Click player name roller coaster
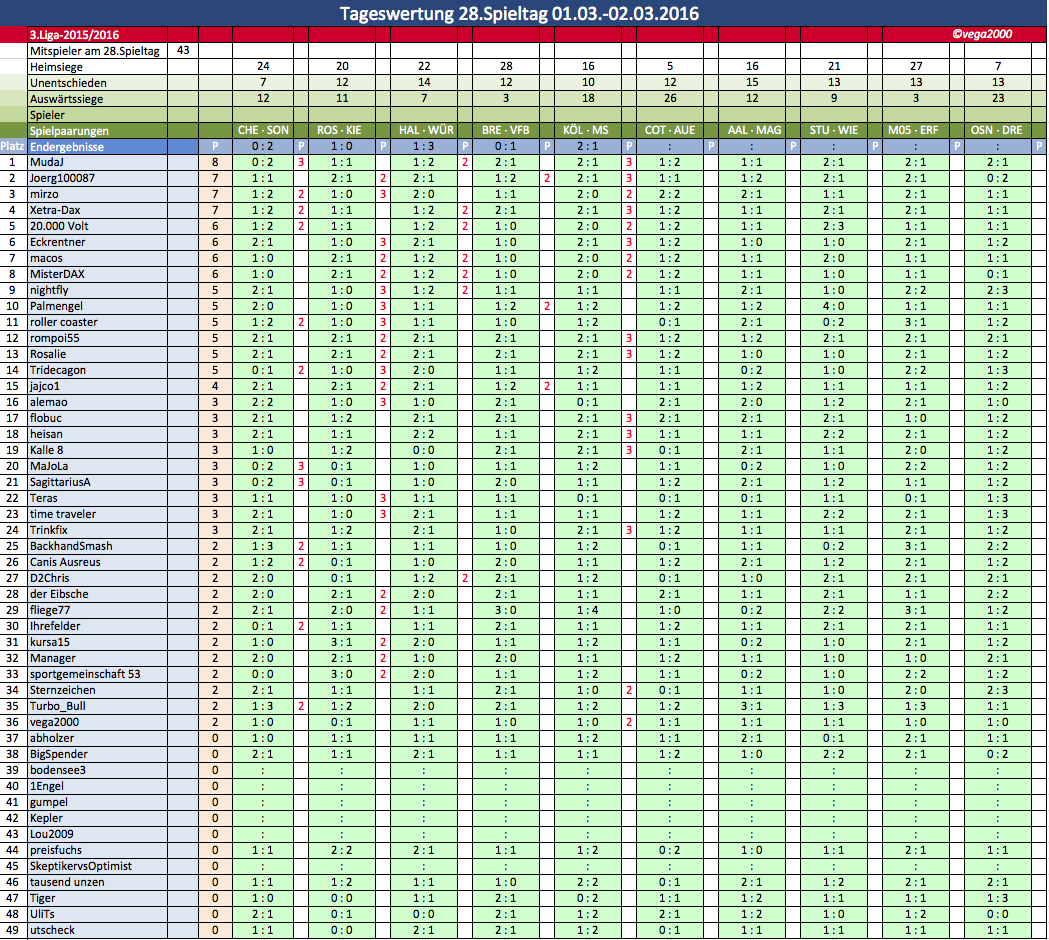1049x940 pixels. pyautogui.click(x=64, y=322)
